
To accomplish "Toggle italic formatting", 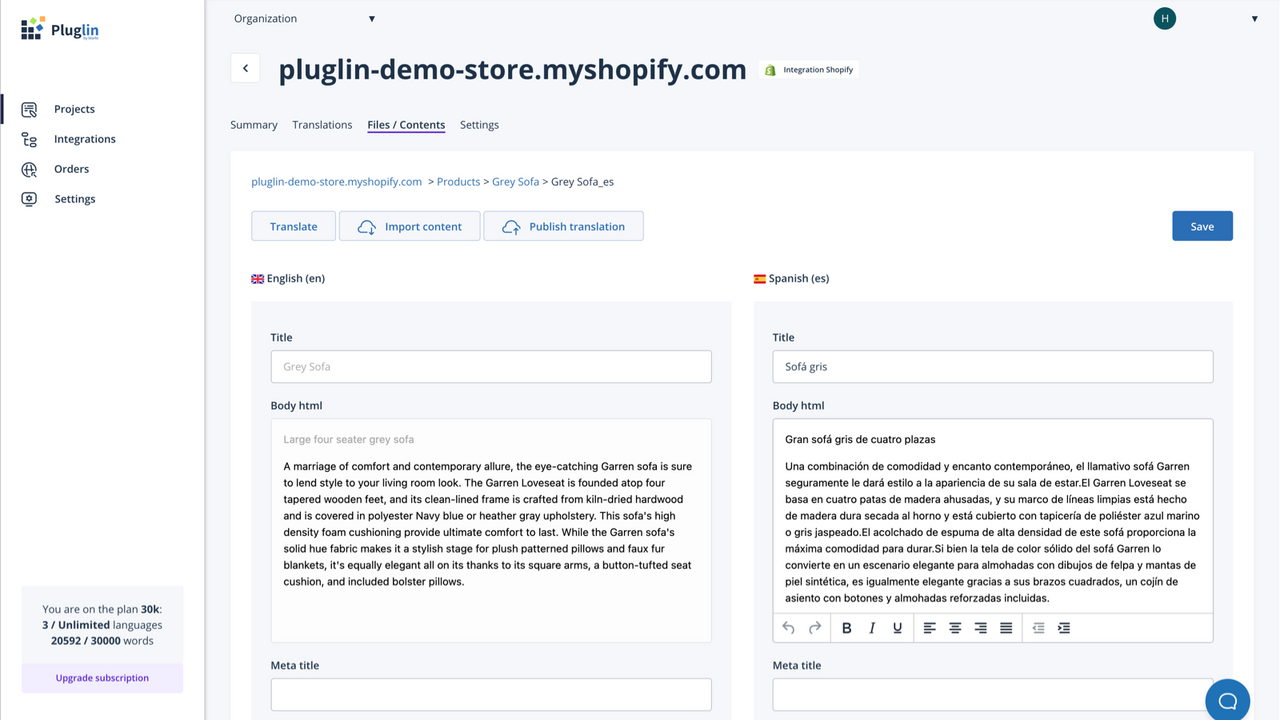I will (x=872, y=628).
